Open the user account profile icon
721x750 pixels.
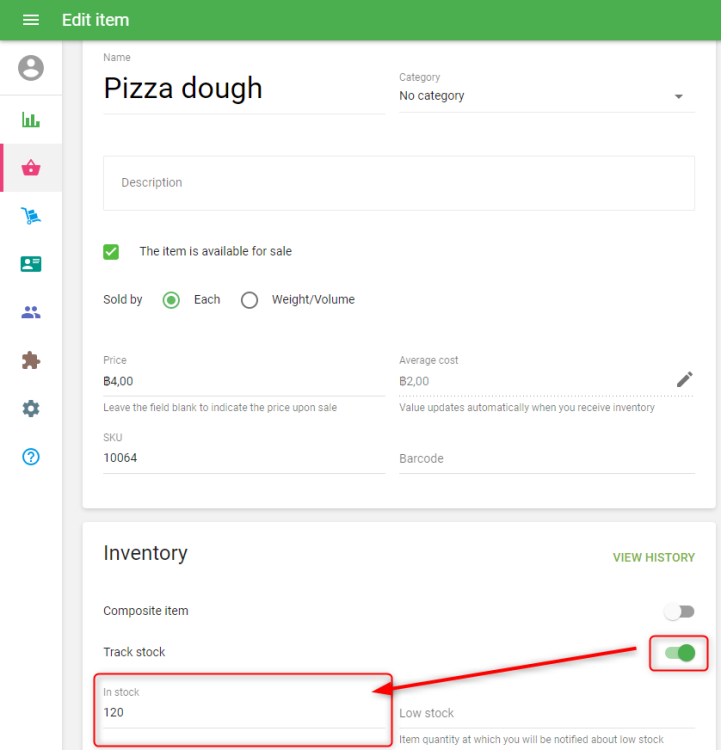tap(31, 68)
